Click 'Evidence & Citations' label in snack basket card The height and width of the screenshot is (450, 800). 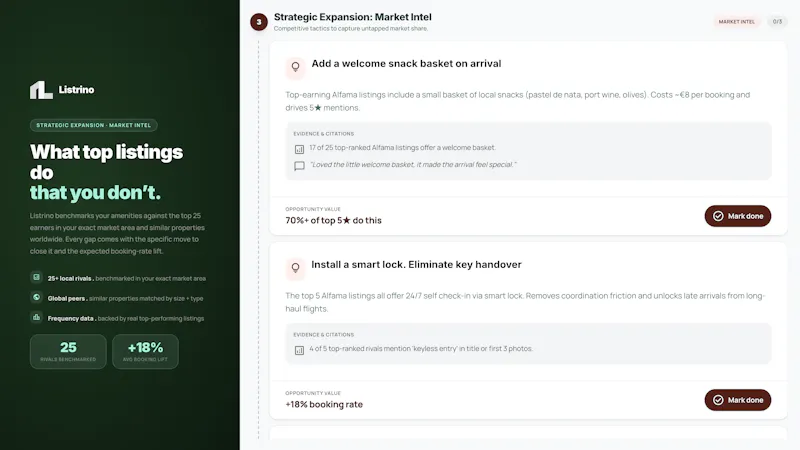click(x=323, y=134)
